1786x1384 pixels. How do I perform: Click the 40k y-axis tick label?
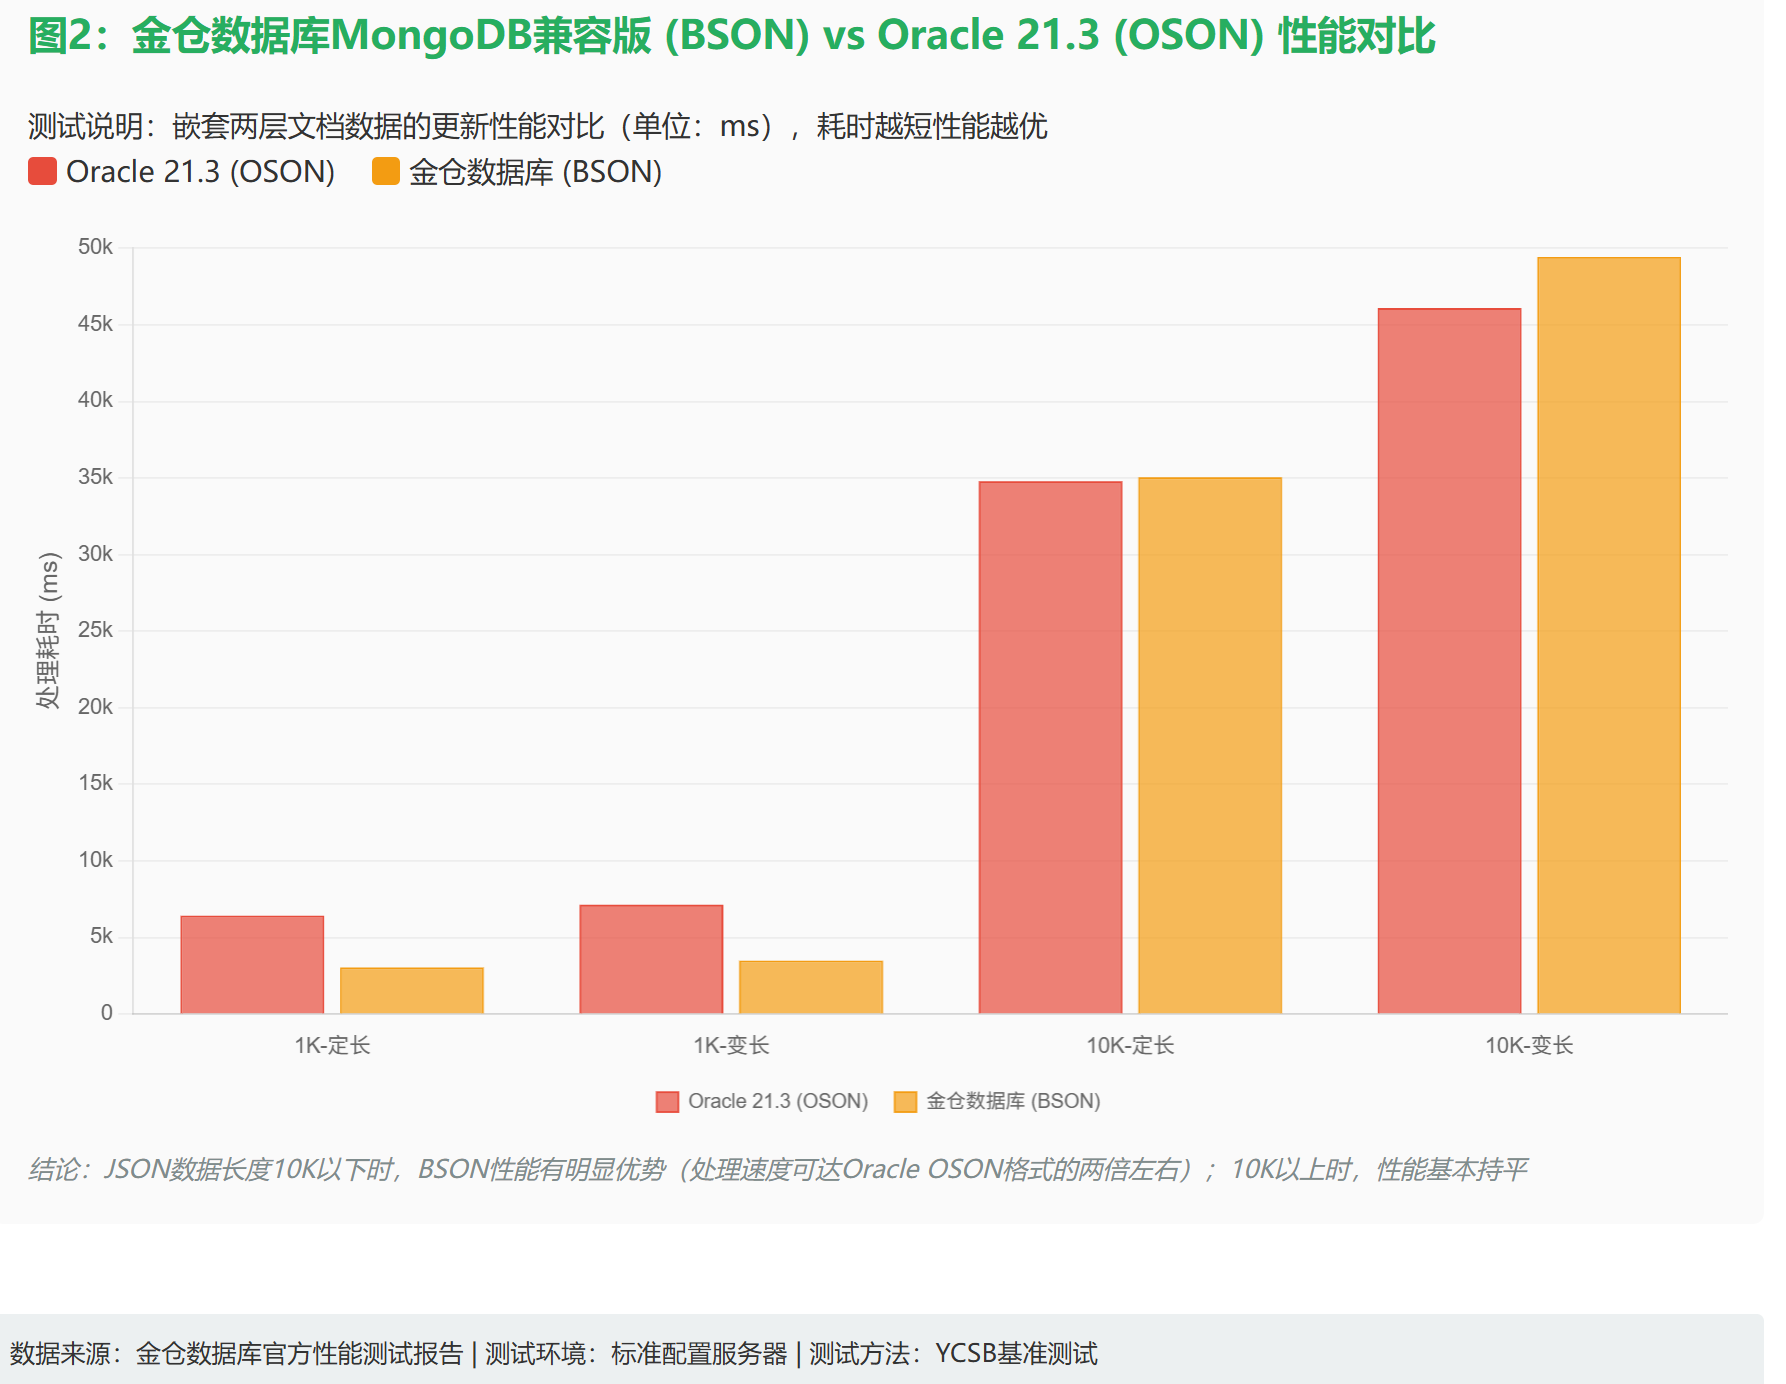[96, 400]
